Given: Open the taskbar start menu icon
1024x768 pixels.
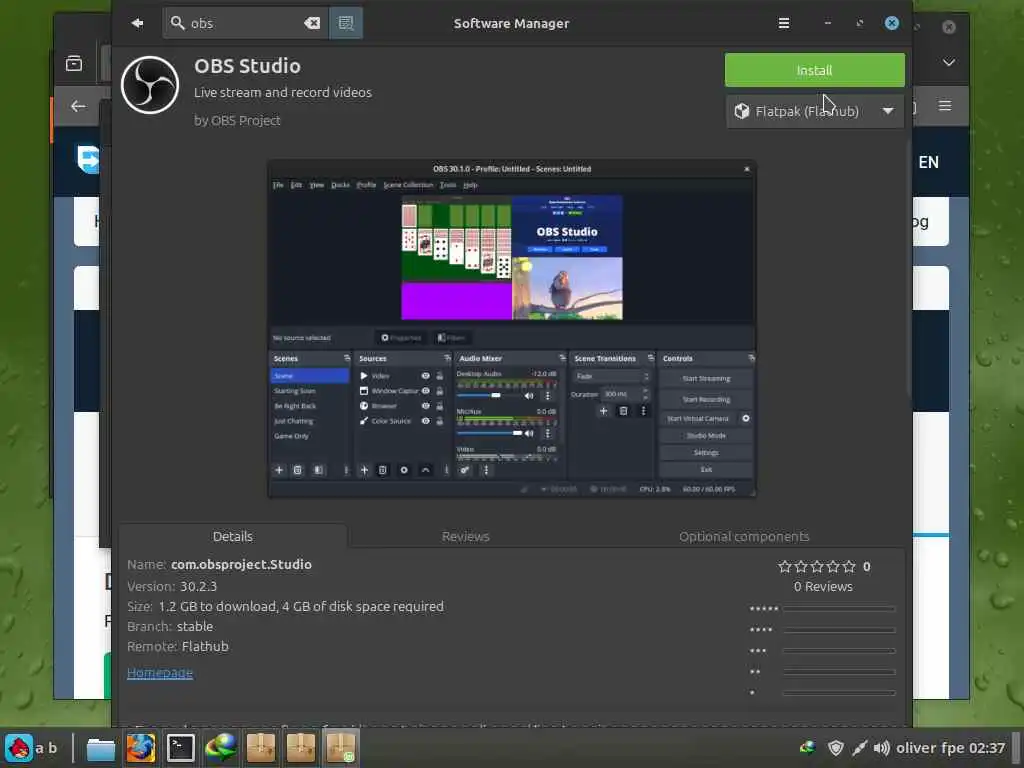Looking at the screenshot, I should pyautogui.click(x=19, y=748).
